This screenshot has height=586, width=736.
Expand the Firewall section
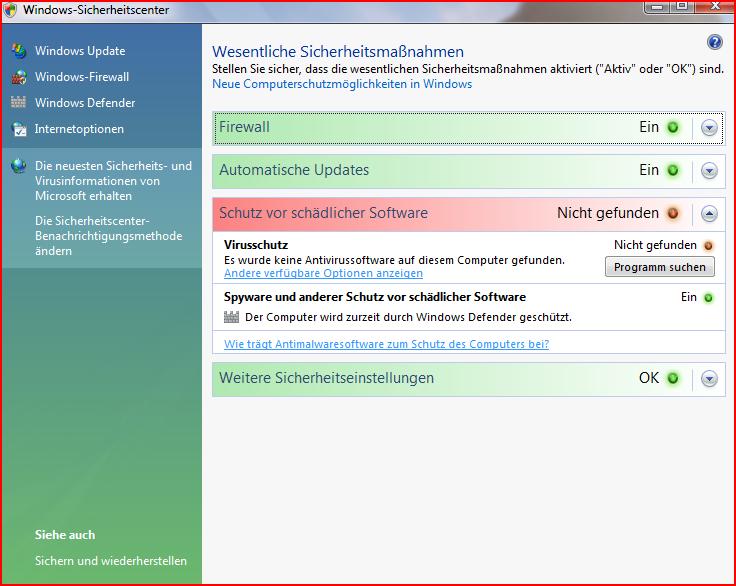pyautogui.click(x=709, y=128)
